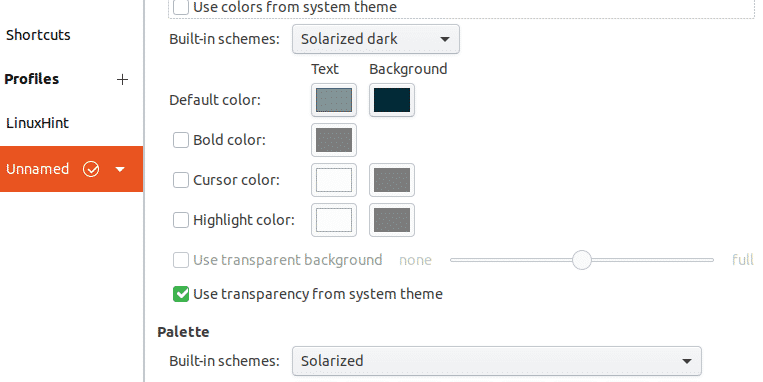Uncheck Use transparency from system theme
Image resolution: width=763 pixels, height=382 pixels.
click(x=181, y=294)
